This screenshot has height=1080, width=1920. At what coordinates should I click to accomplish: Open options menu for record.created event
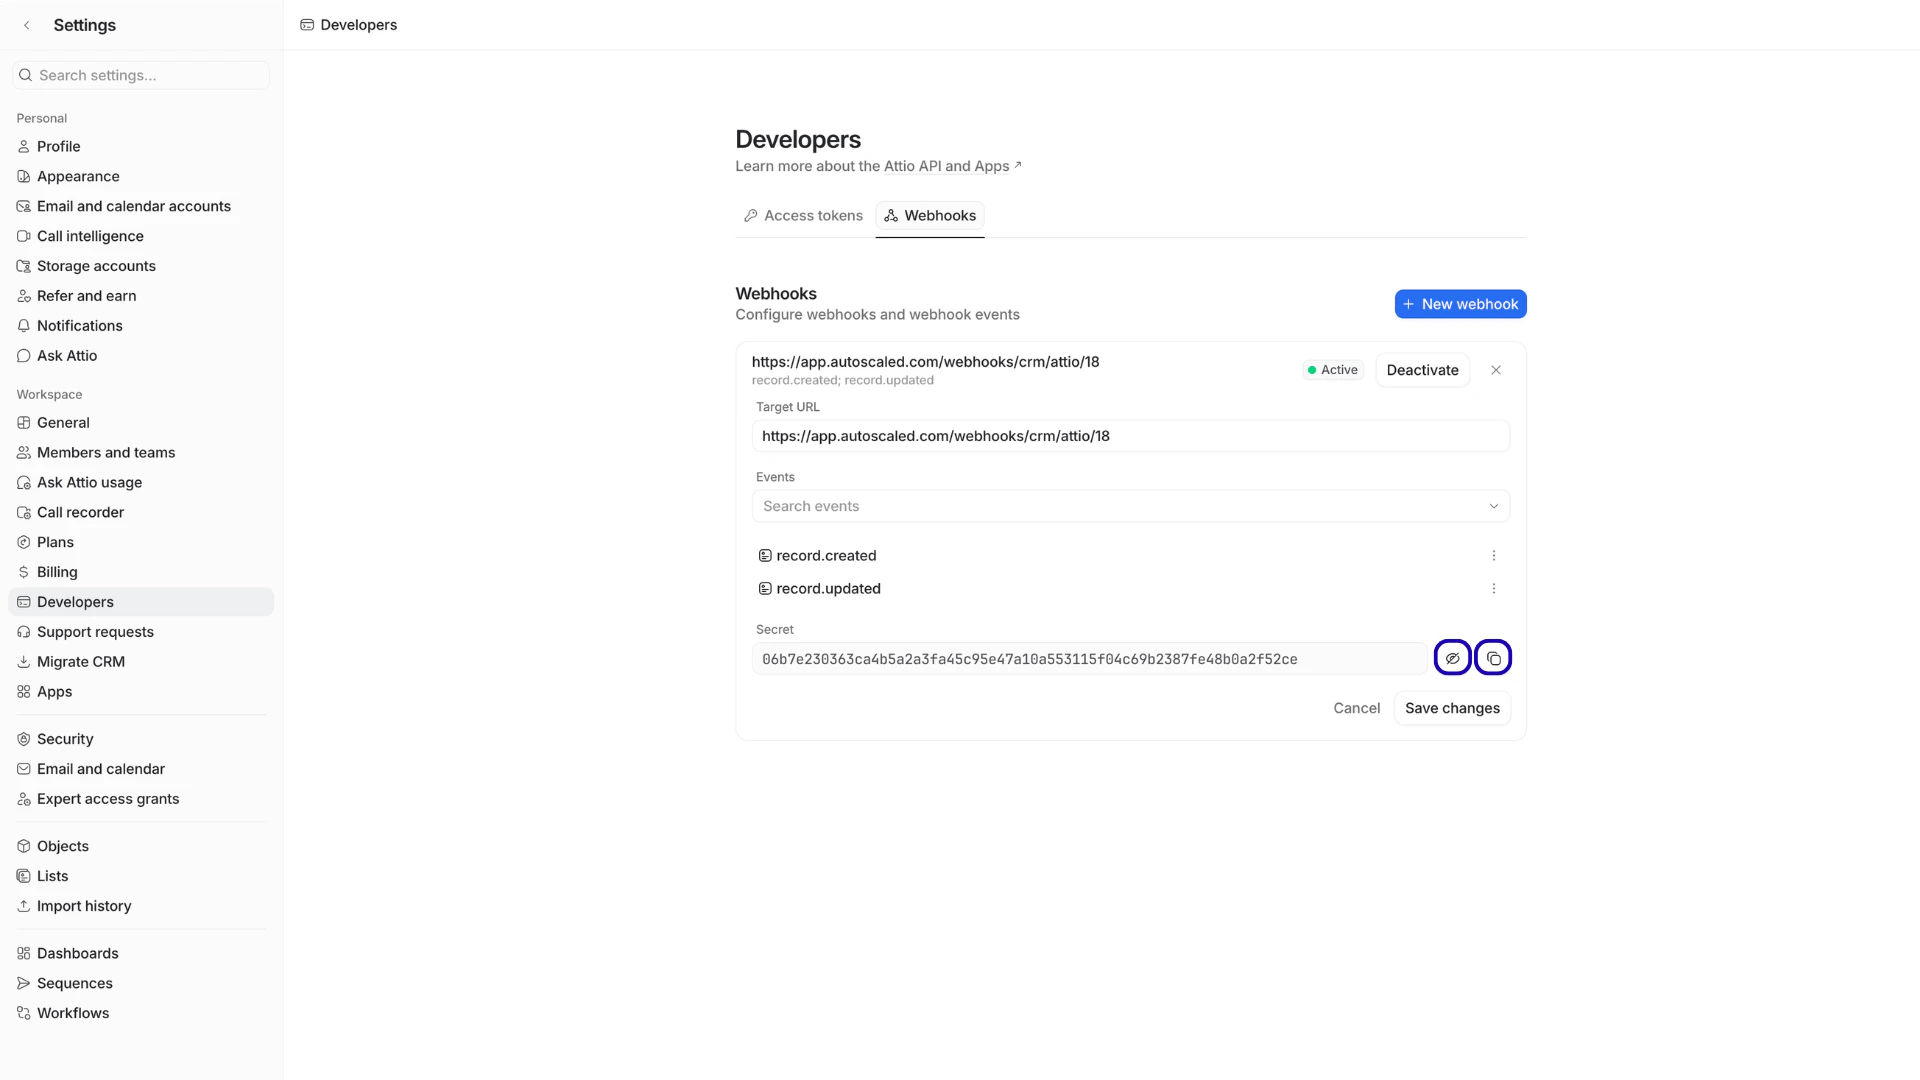point(1493,555)
